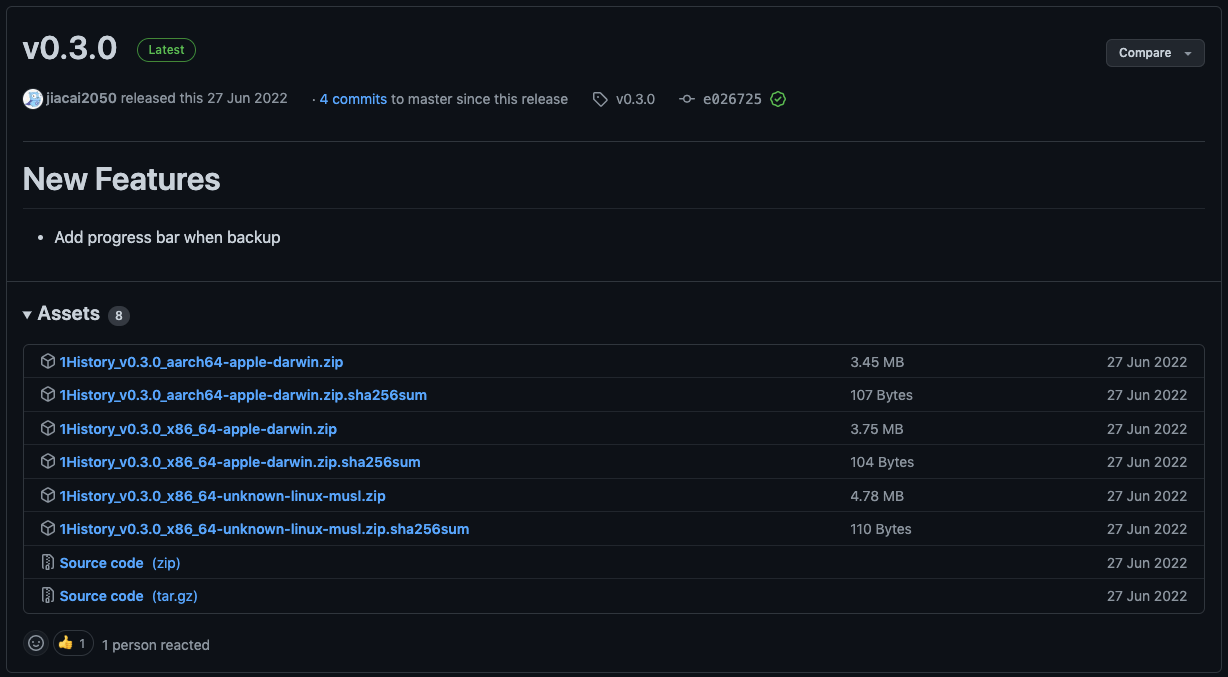1228x677 pixels.
Task: Click the green verified commit checkmark badge
Action: (x=778, y=99)
